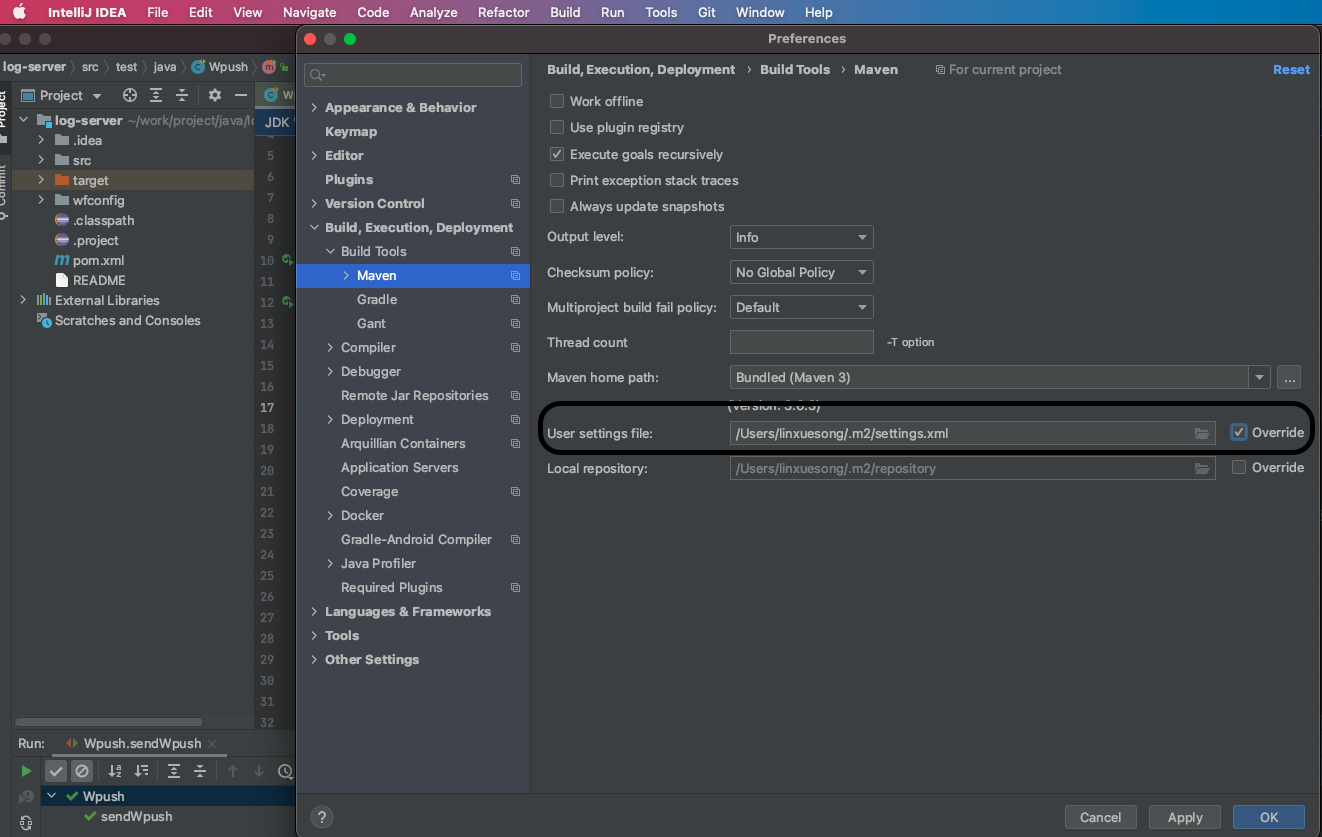Enable Print exception stack traces

(x=557, y=180)
